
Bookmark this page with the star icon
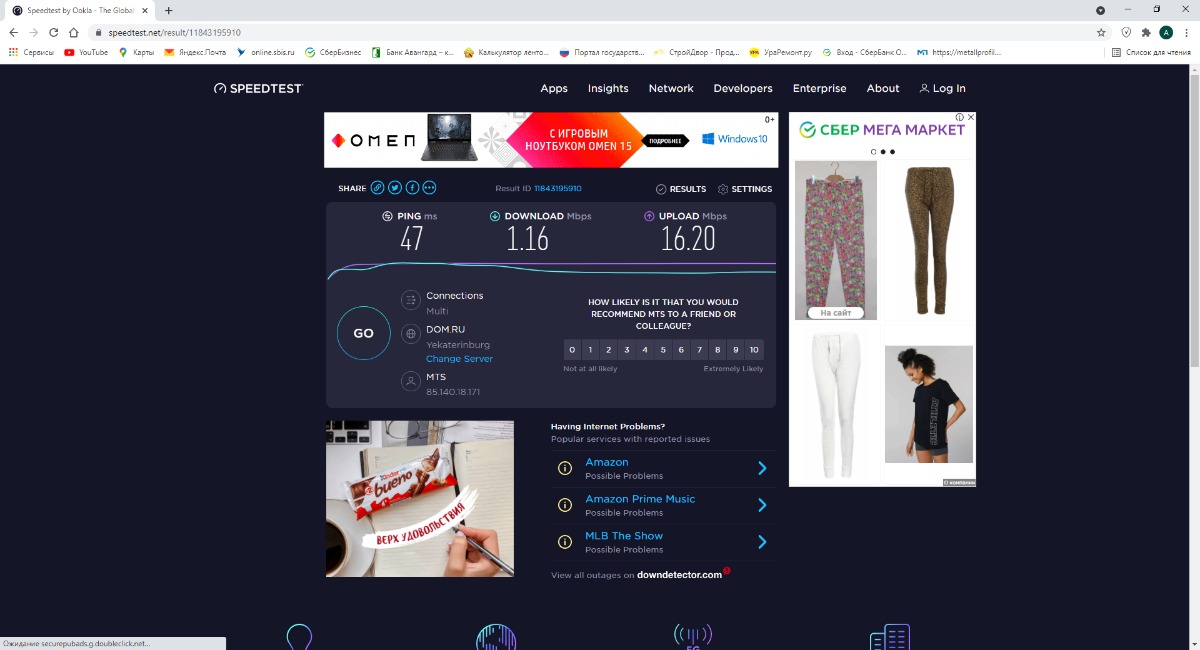[x=1101, y=32]
